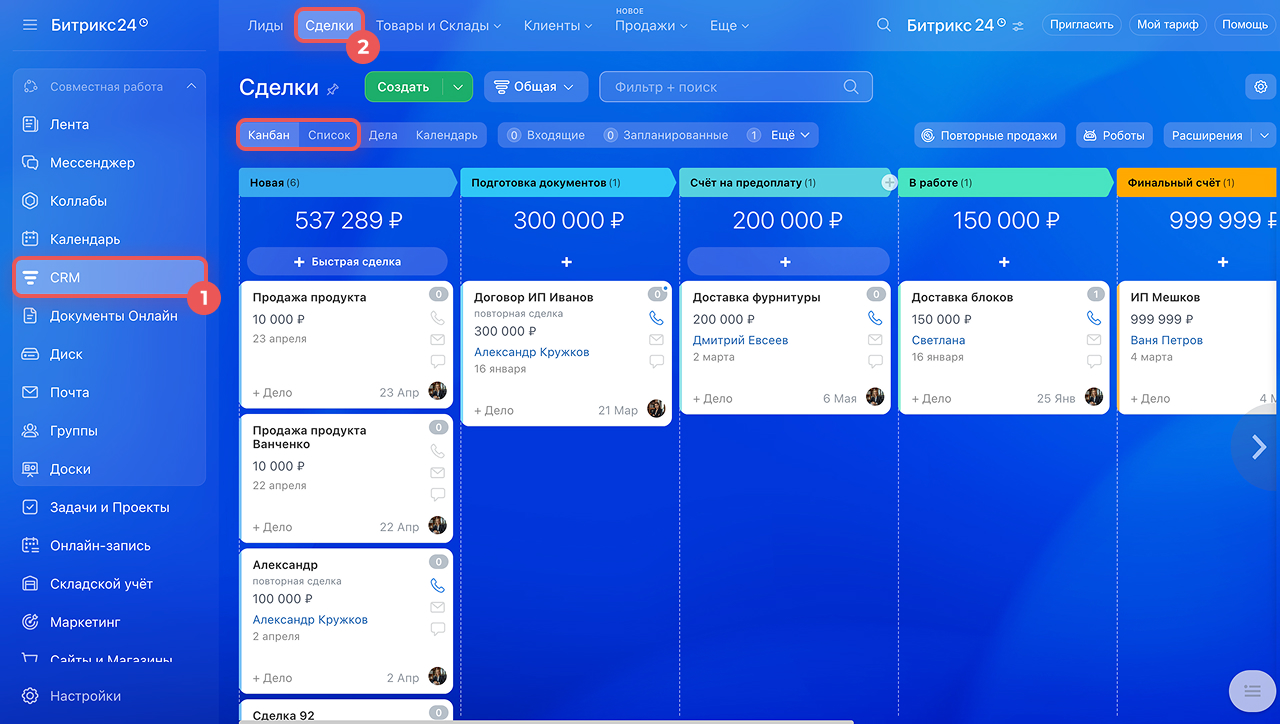The image size is (1280, 724).
Task: Click the green Создать button
Action: [x=404, y=87]
